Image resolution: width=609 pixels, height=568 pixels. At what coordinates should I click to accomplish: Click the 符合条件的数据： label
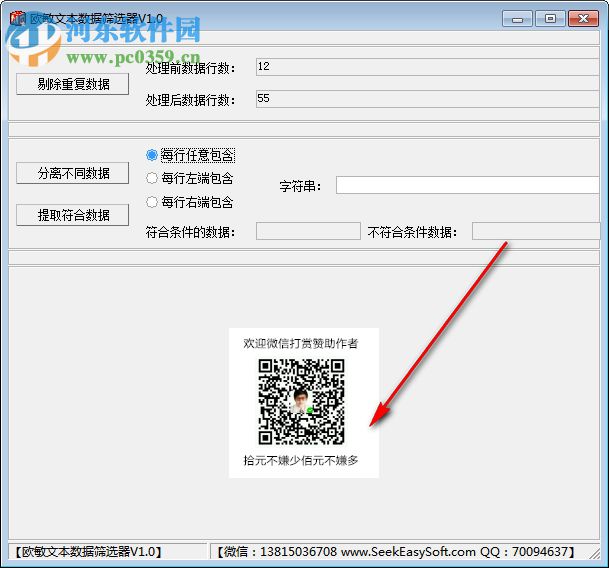(x=191, y=232)
